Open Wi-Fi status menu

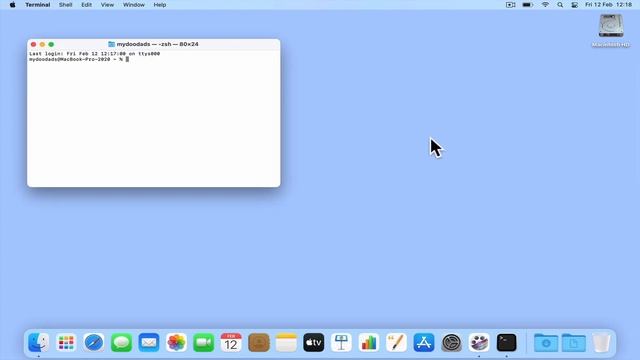[545, 5]
